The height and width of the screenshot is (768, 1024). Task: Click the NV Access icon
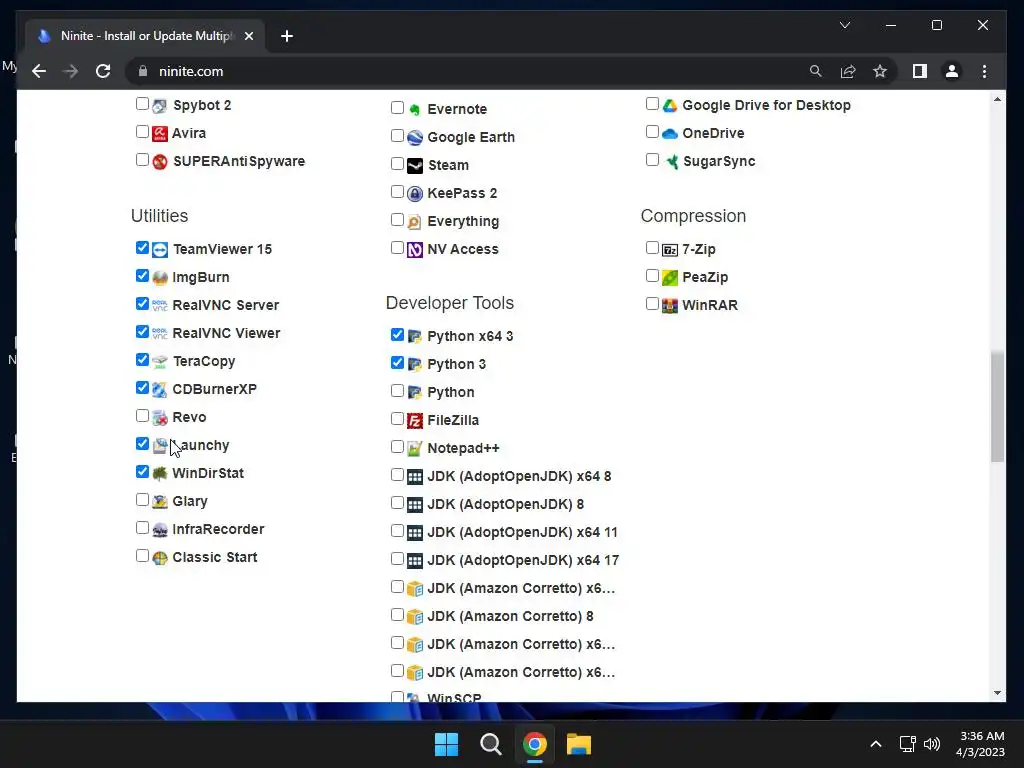point(415,249)
